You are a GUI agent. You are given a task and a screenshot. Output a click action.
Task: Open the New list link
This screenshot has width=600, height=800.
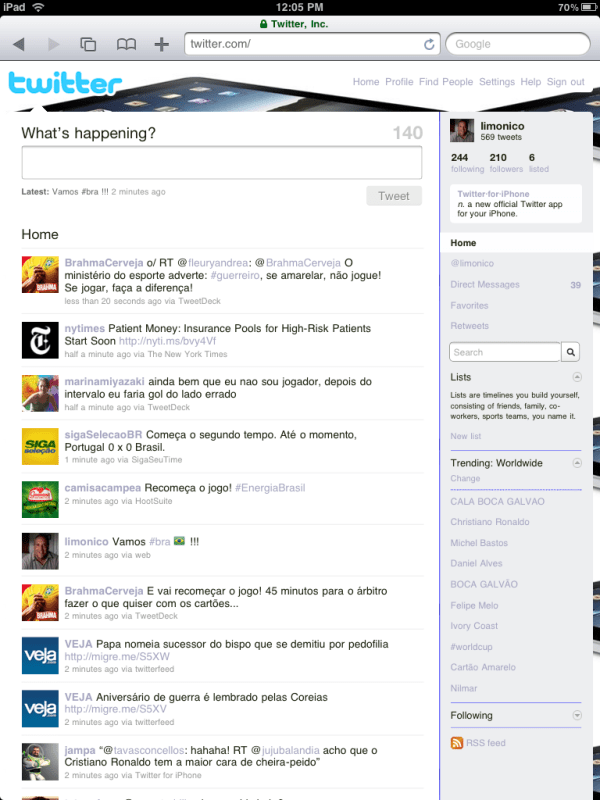point(465,436)
